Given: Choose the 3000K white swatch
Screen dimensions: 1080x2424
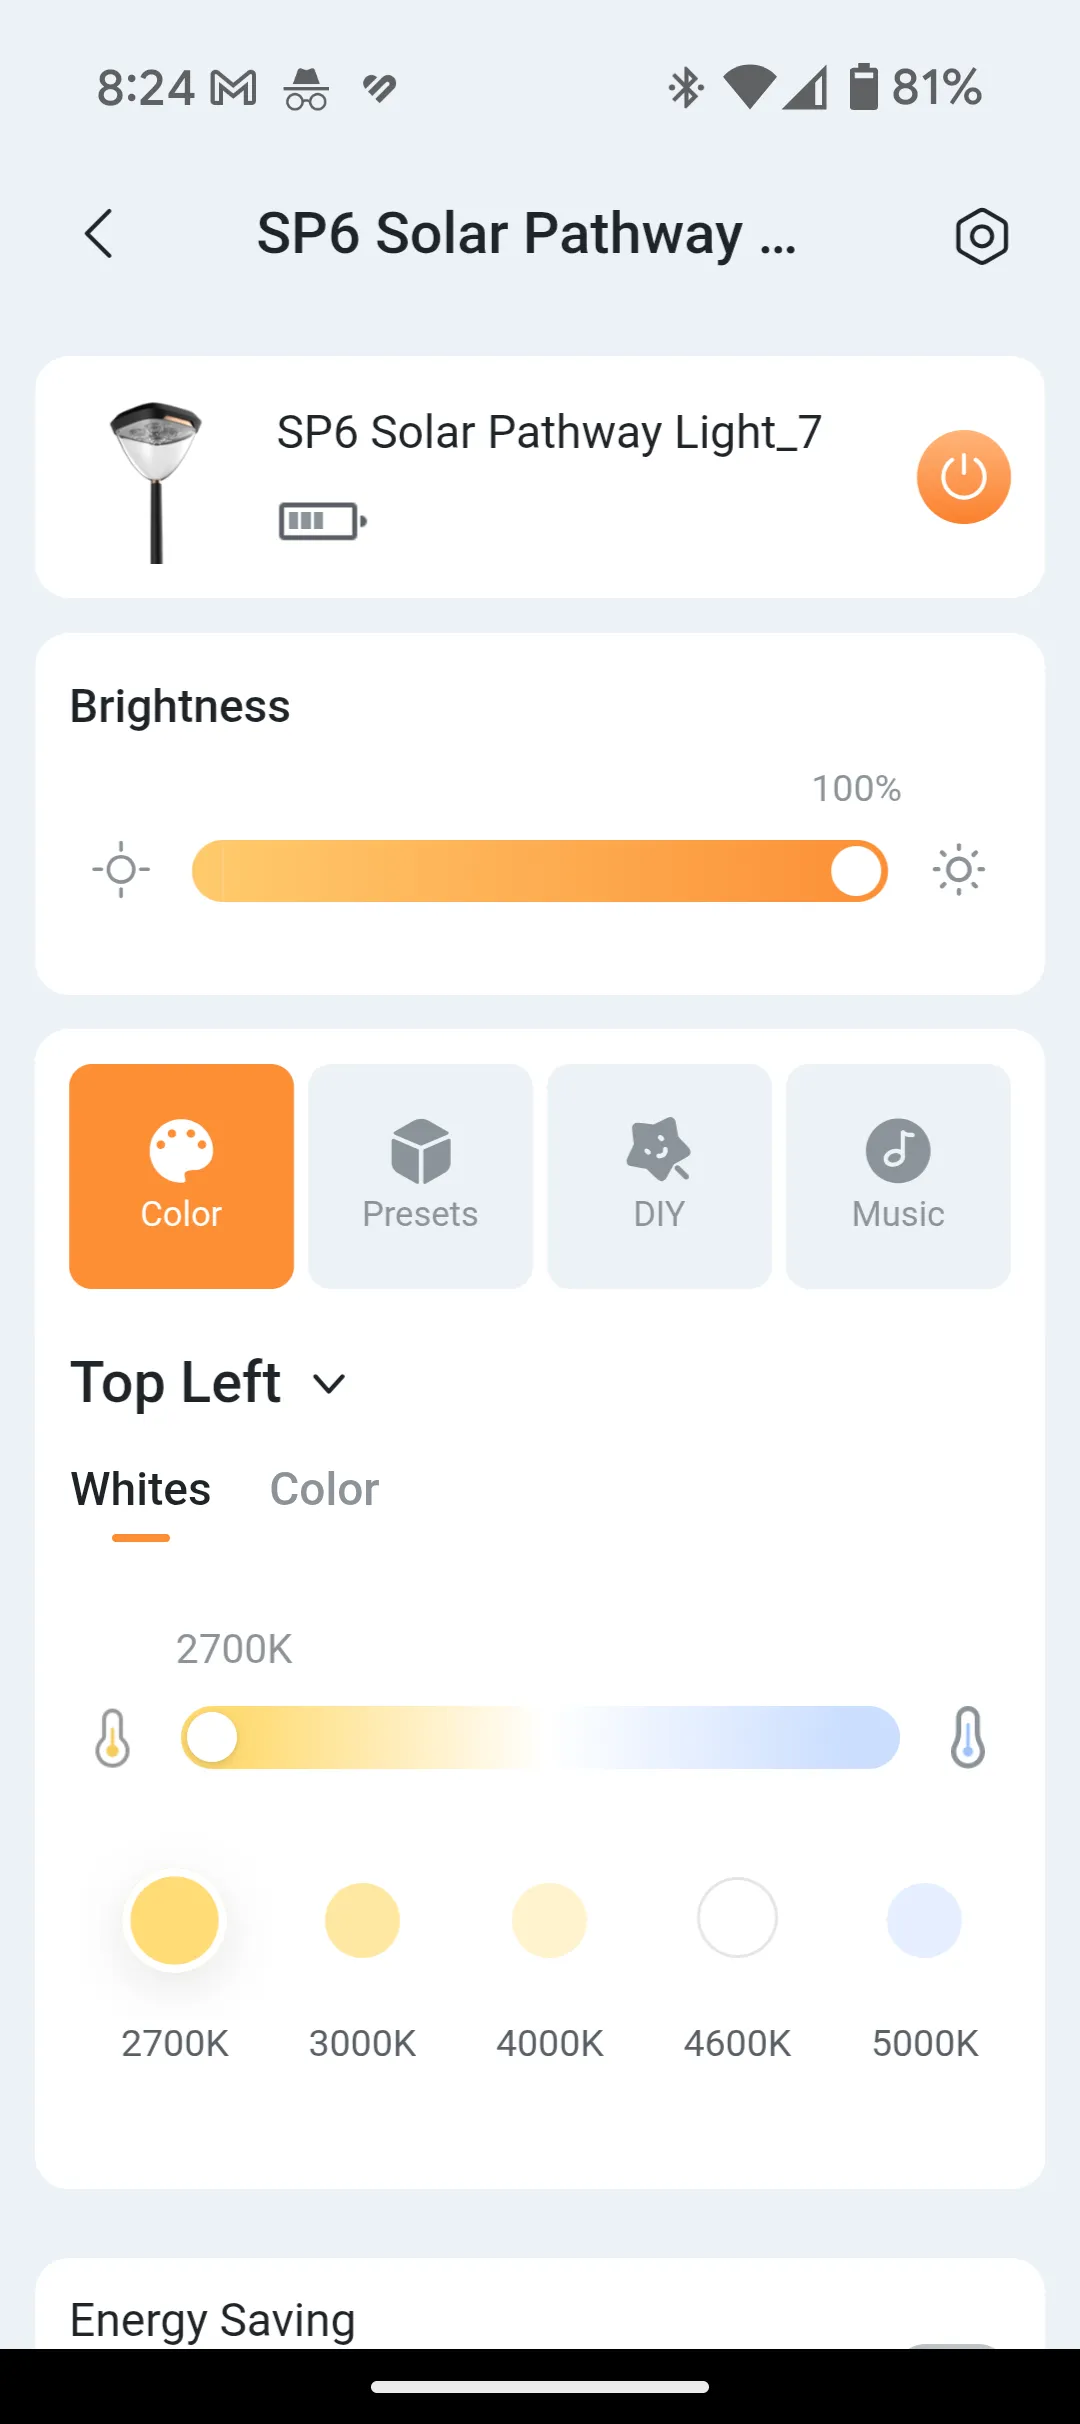Looking at the screenshot, I should [362, 1920].
